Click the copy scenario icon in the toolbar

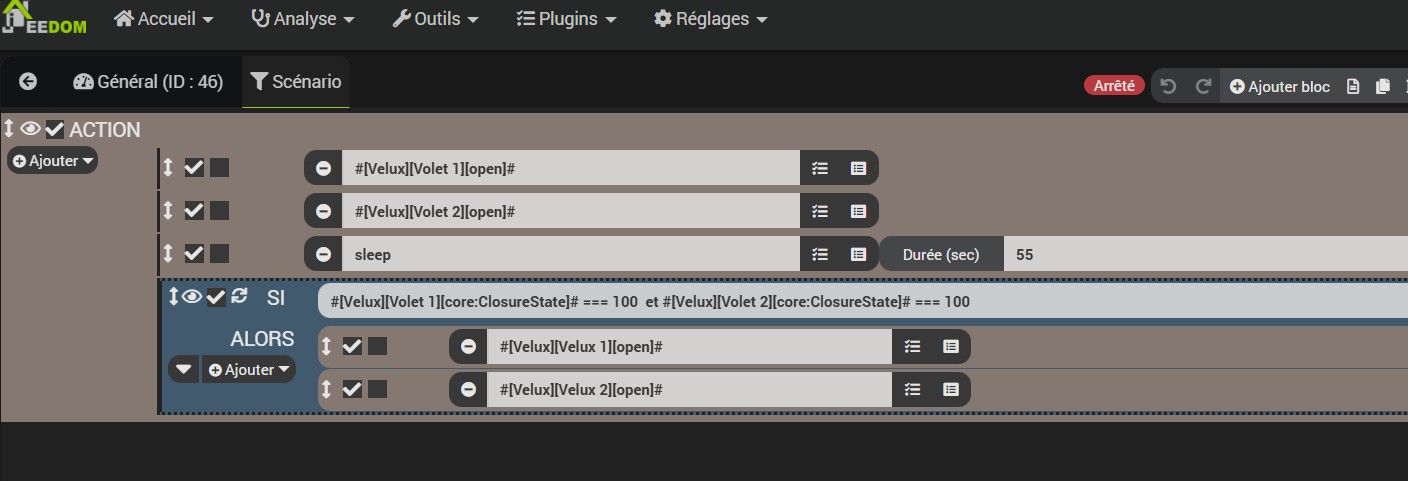(x=1383, y=86)
